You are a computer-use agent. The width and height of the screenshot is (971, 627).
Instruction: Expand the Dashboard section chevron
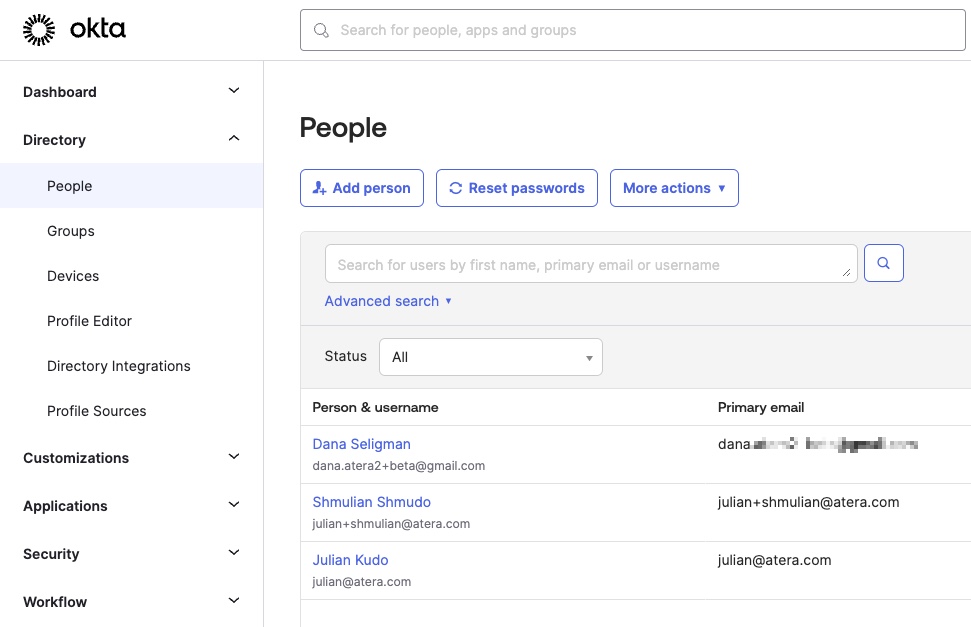234,91
